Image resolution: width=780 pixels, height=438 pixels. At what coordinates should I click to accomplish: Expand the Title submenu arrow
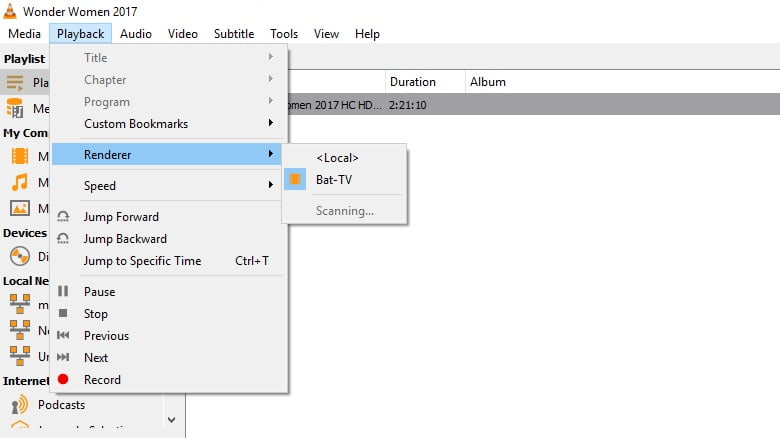click(x=271, y=57)
